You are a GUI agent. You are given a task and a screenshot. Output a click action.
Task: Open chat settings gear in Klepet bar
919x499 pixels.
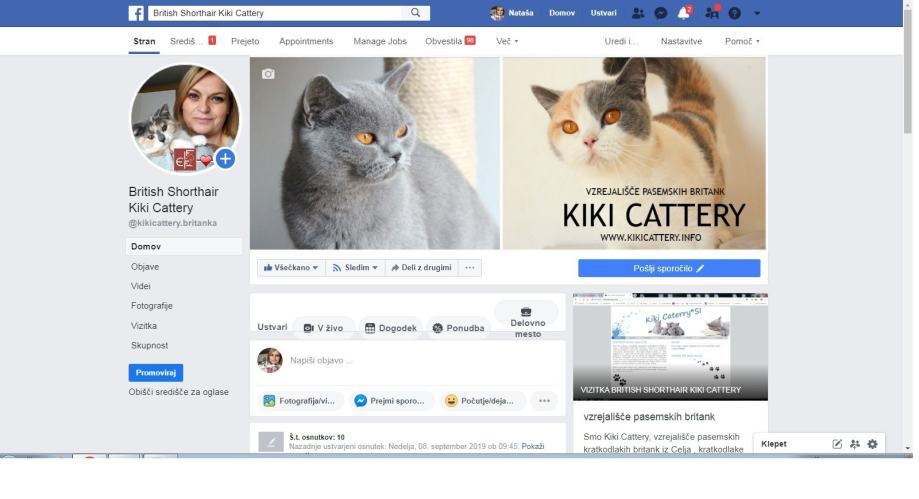(872, 444)
